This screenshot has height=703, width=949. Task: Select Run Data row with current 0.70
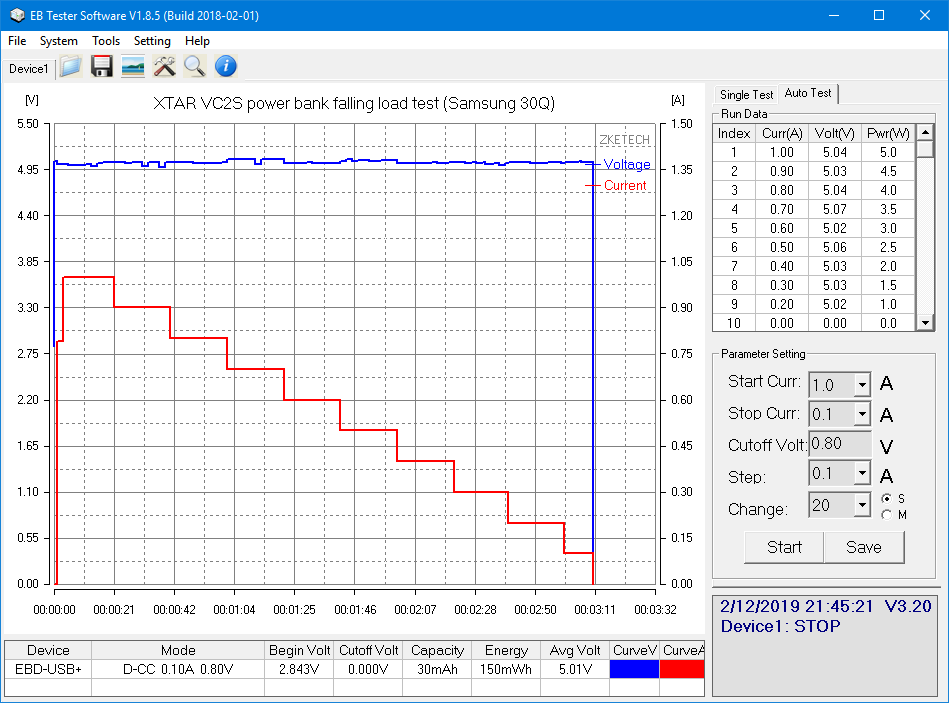[x=814, y=209]
